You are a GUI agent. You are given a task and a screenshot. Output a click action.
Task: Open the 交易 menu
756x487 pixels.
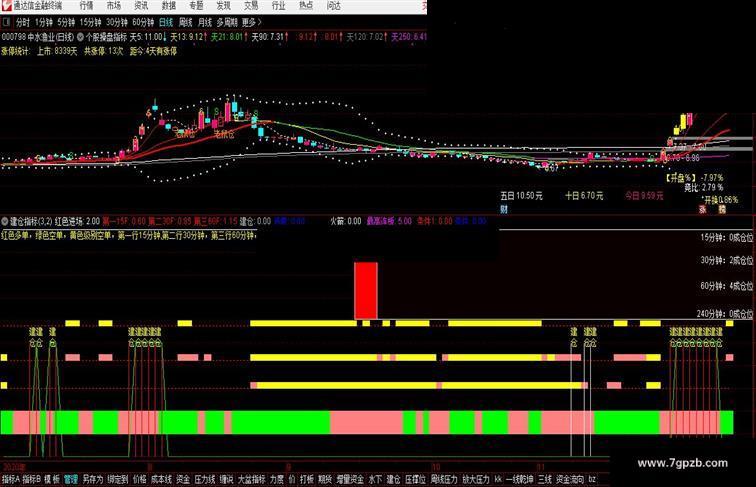pos(251,6)
